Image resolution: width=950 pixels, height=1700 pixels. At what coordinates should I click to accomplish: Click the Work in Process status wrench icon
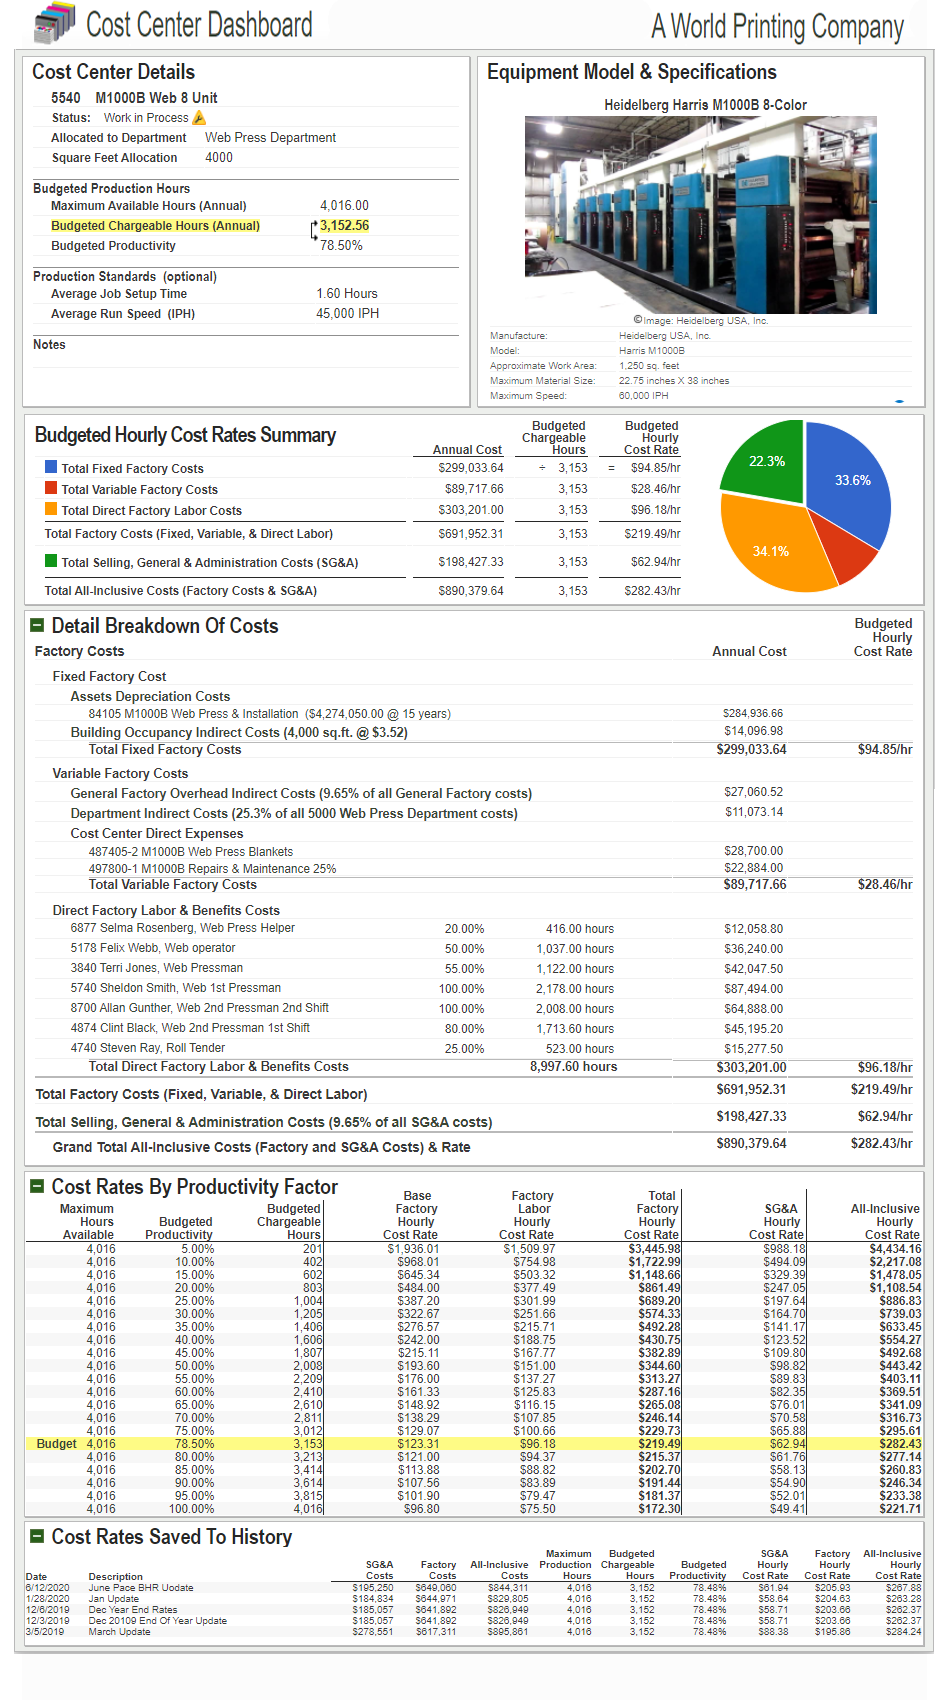point(199,118)
